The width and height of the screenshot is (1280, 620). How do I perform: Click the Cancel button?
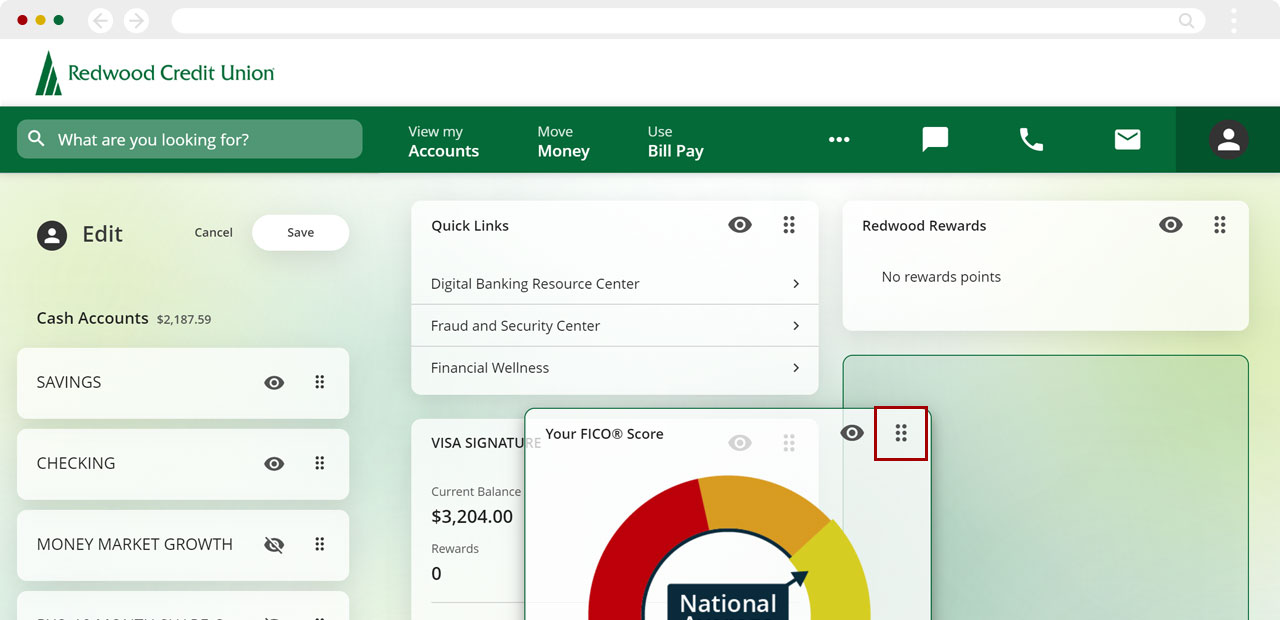point(213,232)
